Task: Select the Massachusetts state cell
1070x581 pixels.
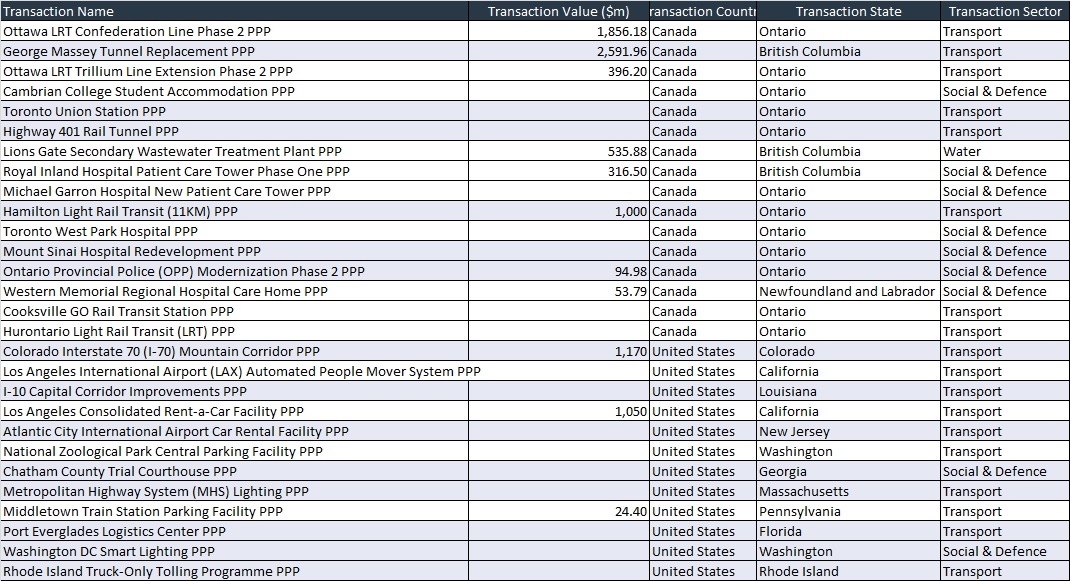Action: coord(848,492)
